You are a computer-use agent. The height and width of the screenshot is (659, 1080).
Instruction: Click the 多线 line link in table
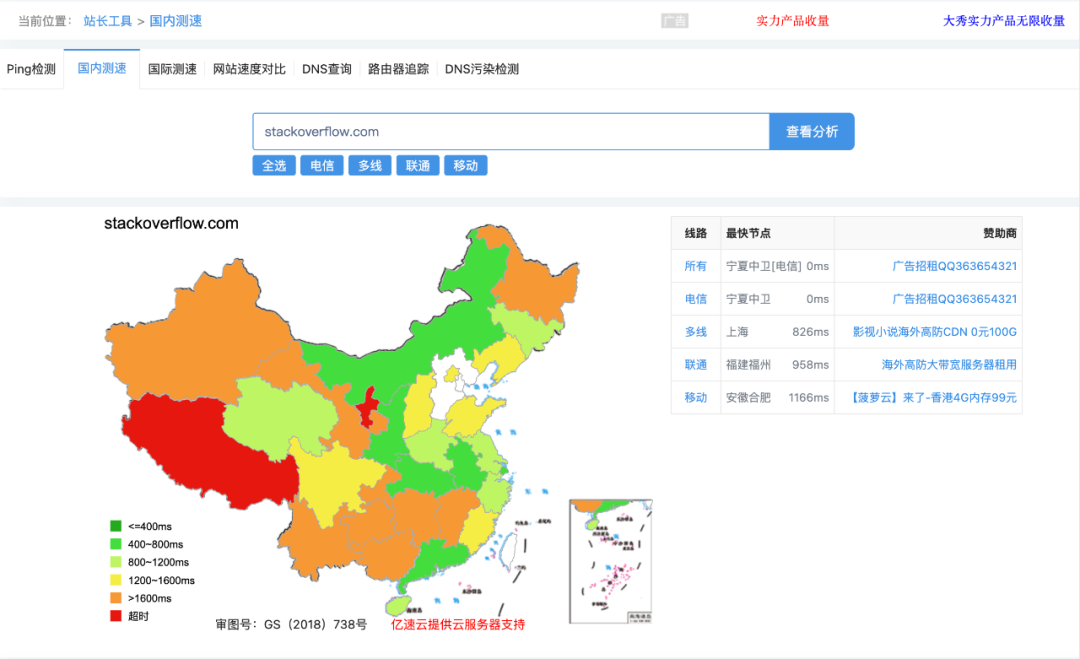coord(696,332)
